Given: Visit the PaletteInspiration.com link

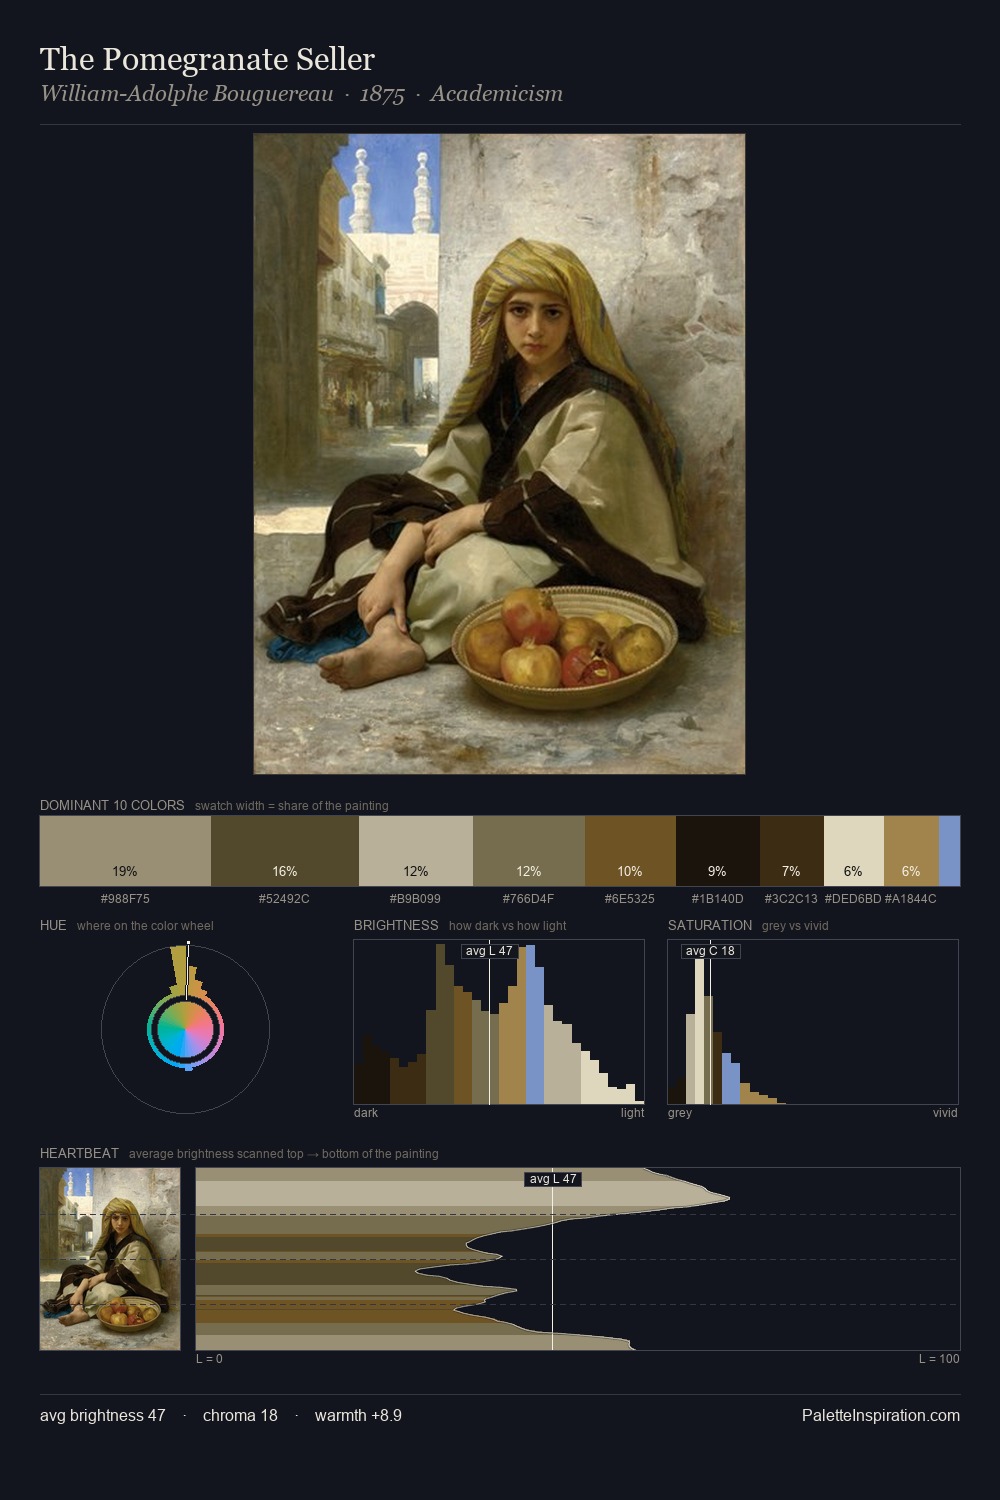Looking at the screenshot, I should point(881,1415).
